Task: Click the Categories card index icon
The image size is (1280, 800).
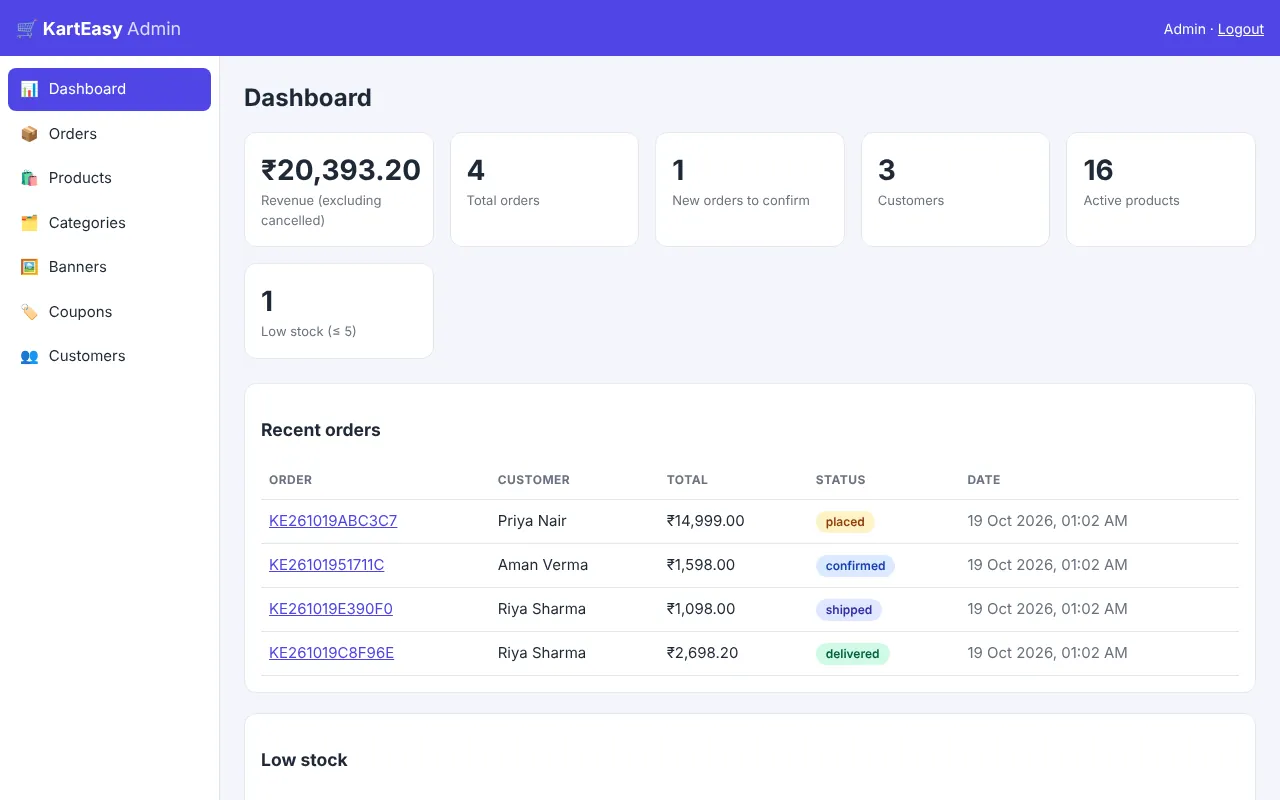Action: 29,223
